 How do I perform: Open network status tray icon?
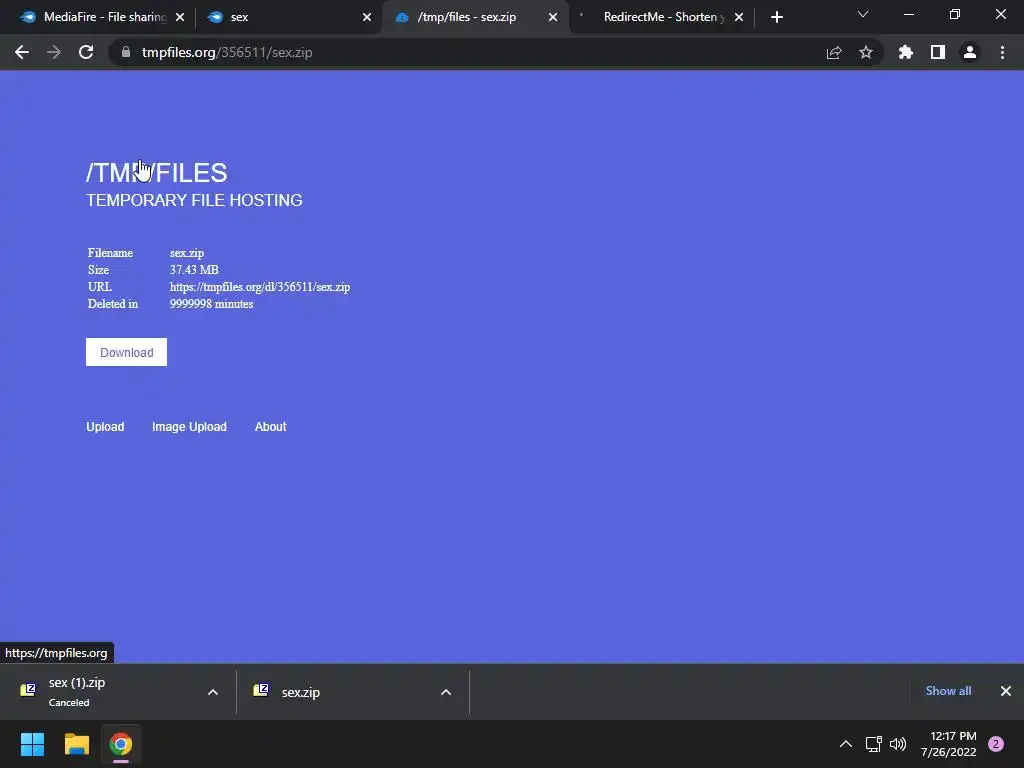[874, 744]
